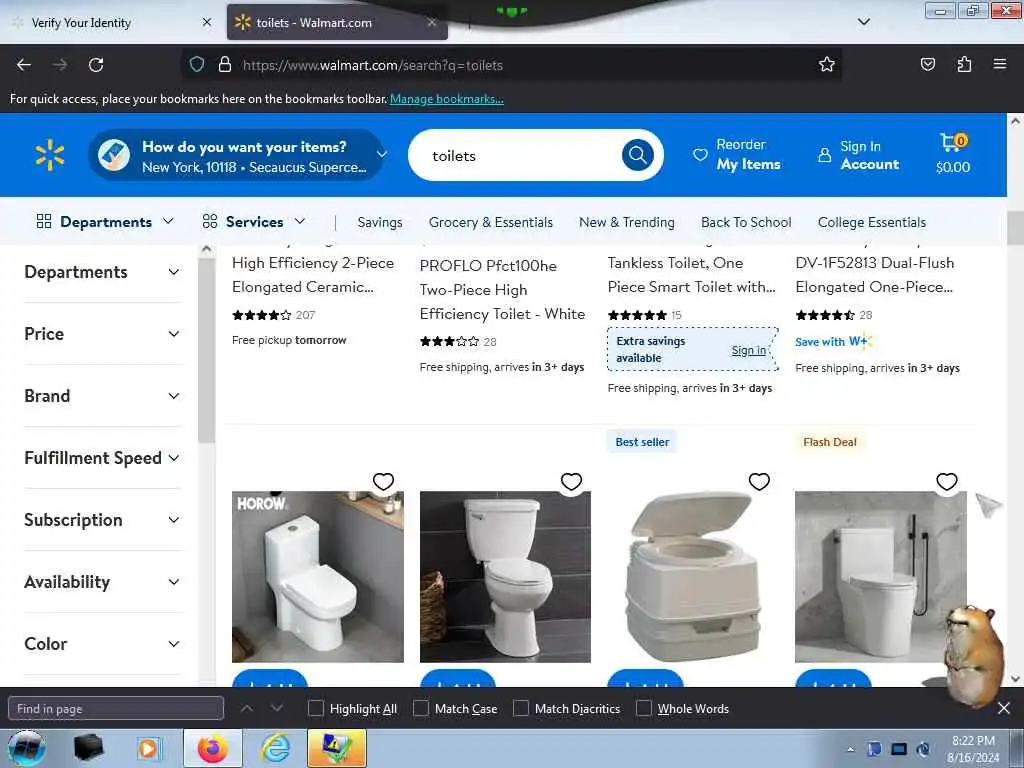
Task: Close the find bar
Action: pyautogui.click(x=1004, y=708)
